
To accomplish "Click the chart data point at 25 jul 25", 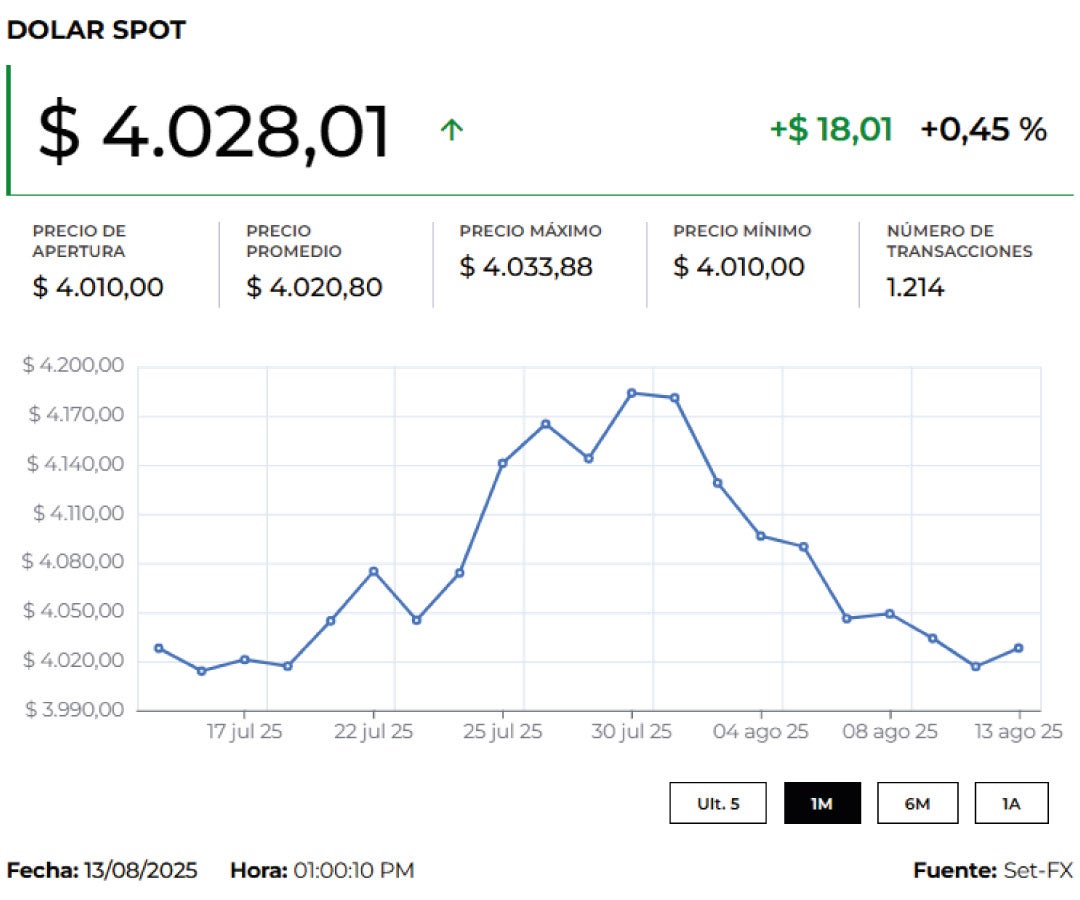I will click(503, 463).
